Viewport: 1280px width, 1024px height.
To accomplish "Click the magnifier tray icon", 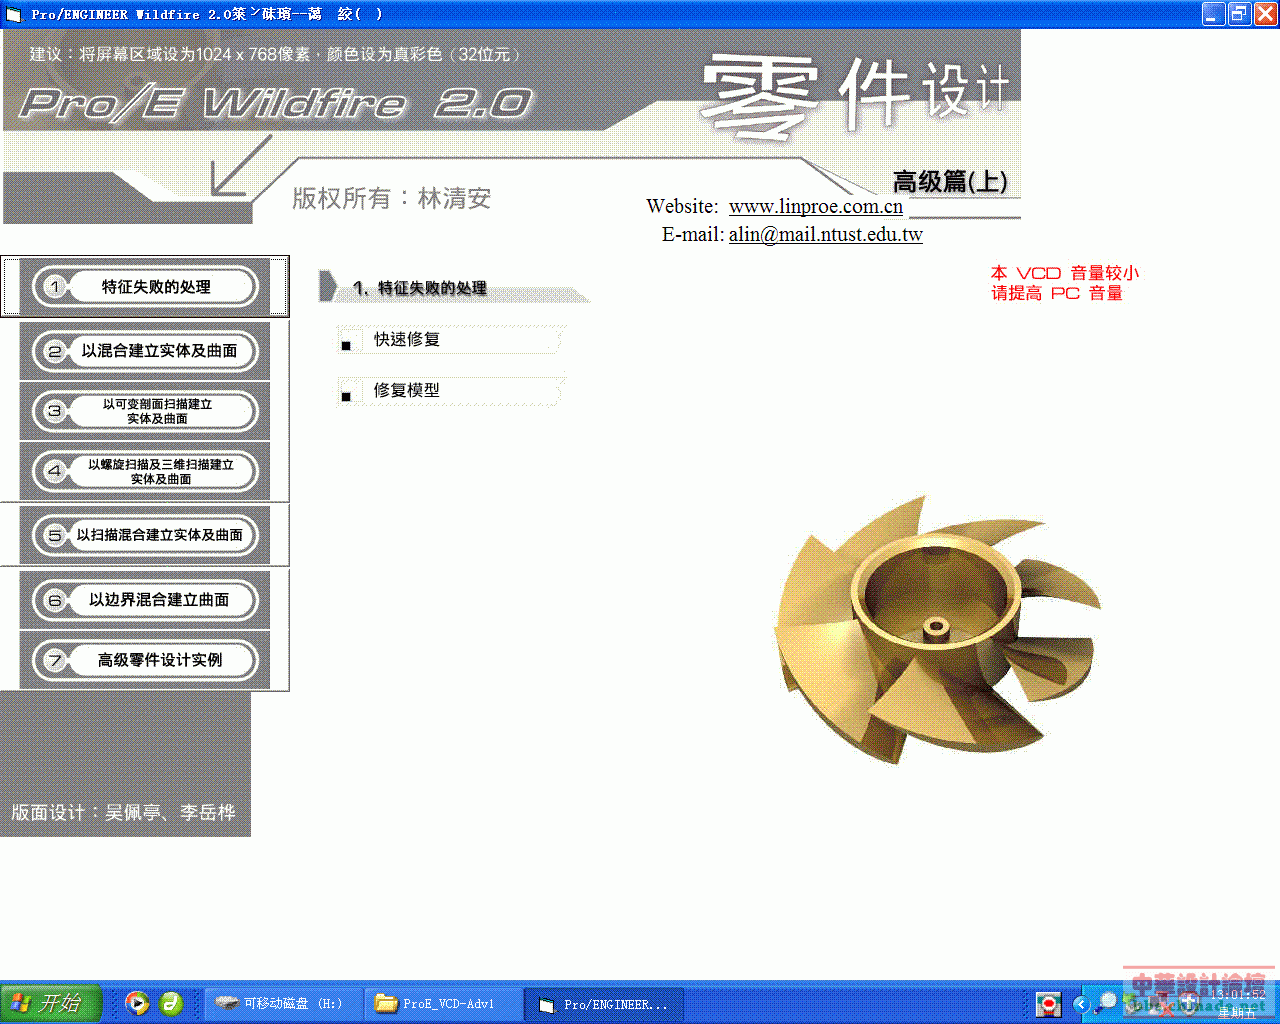I will click(1106, 1003).
